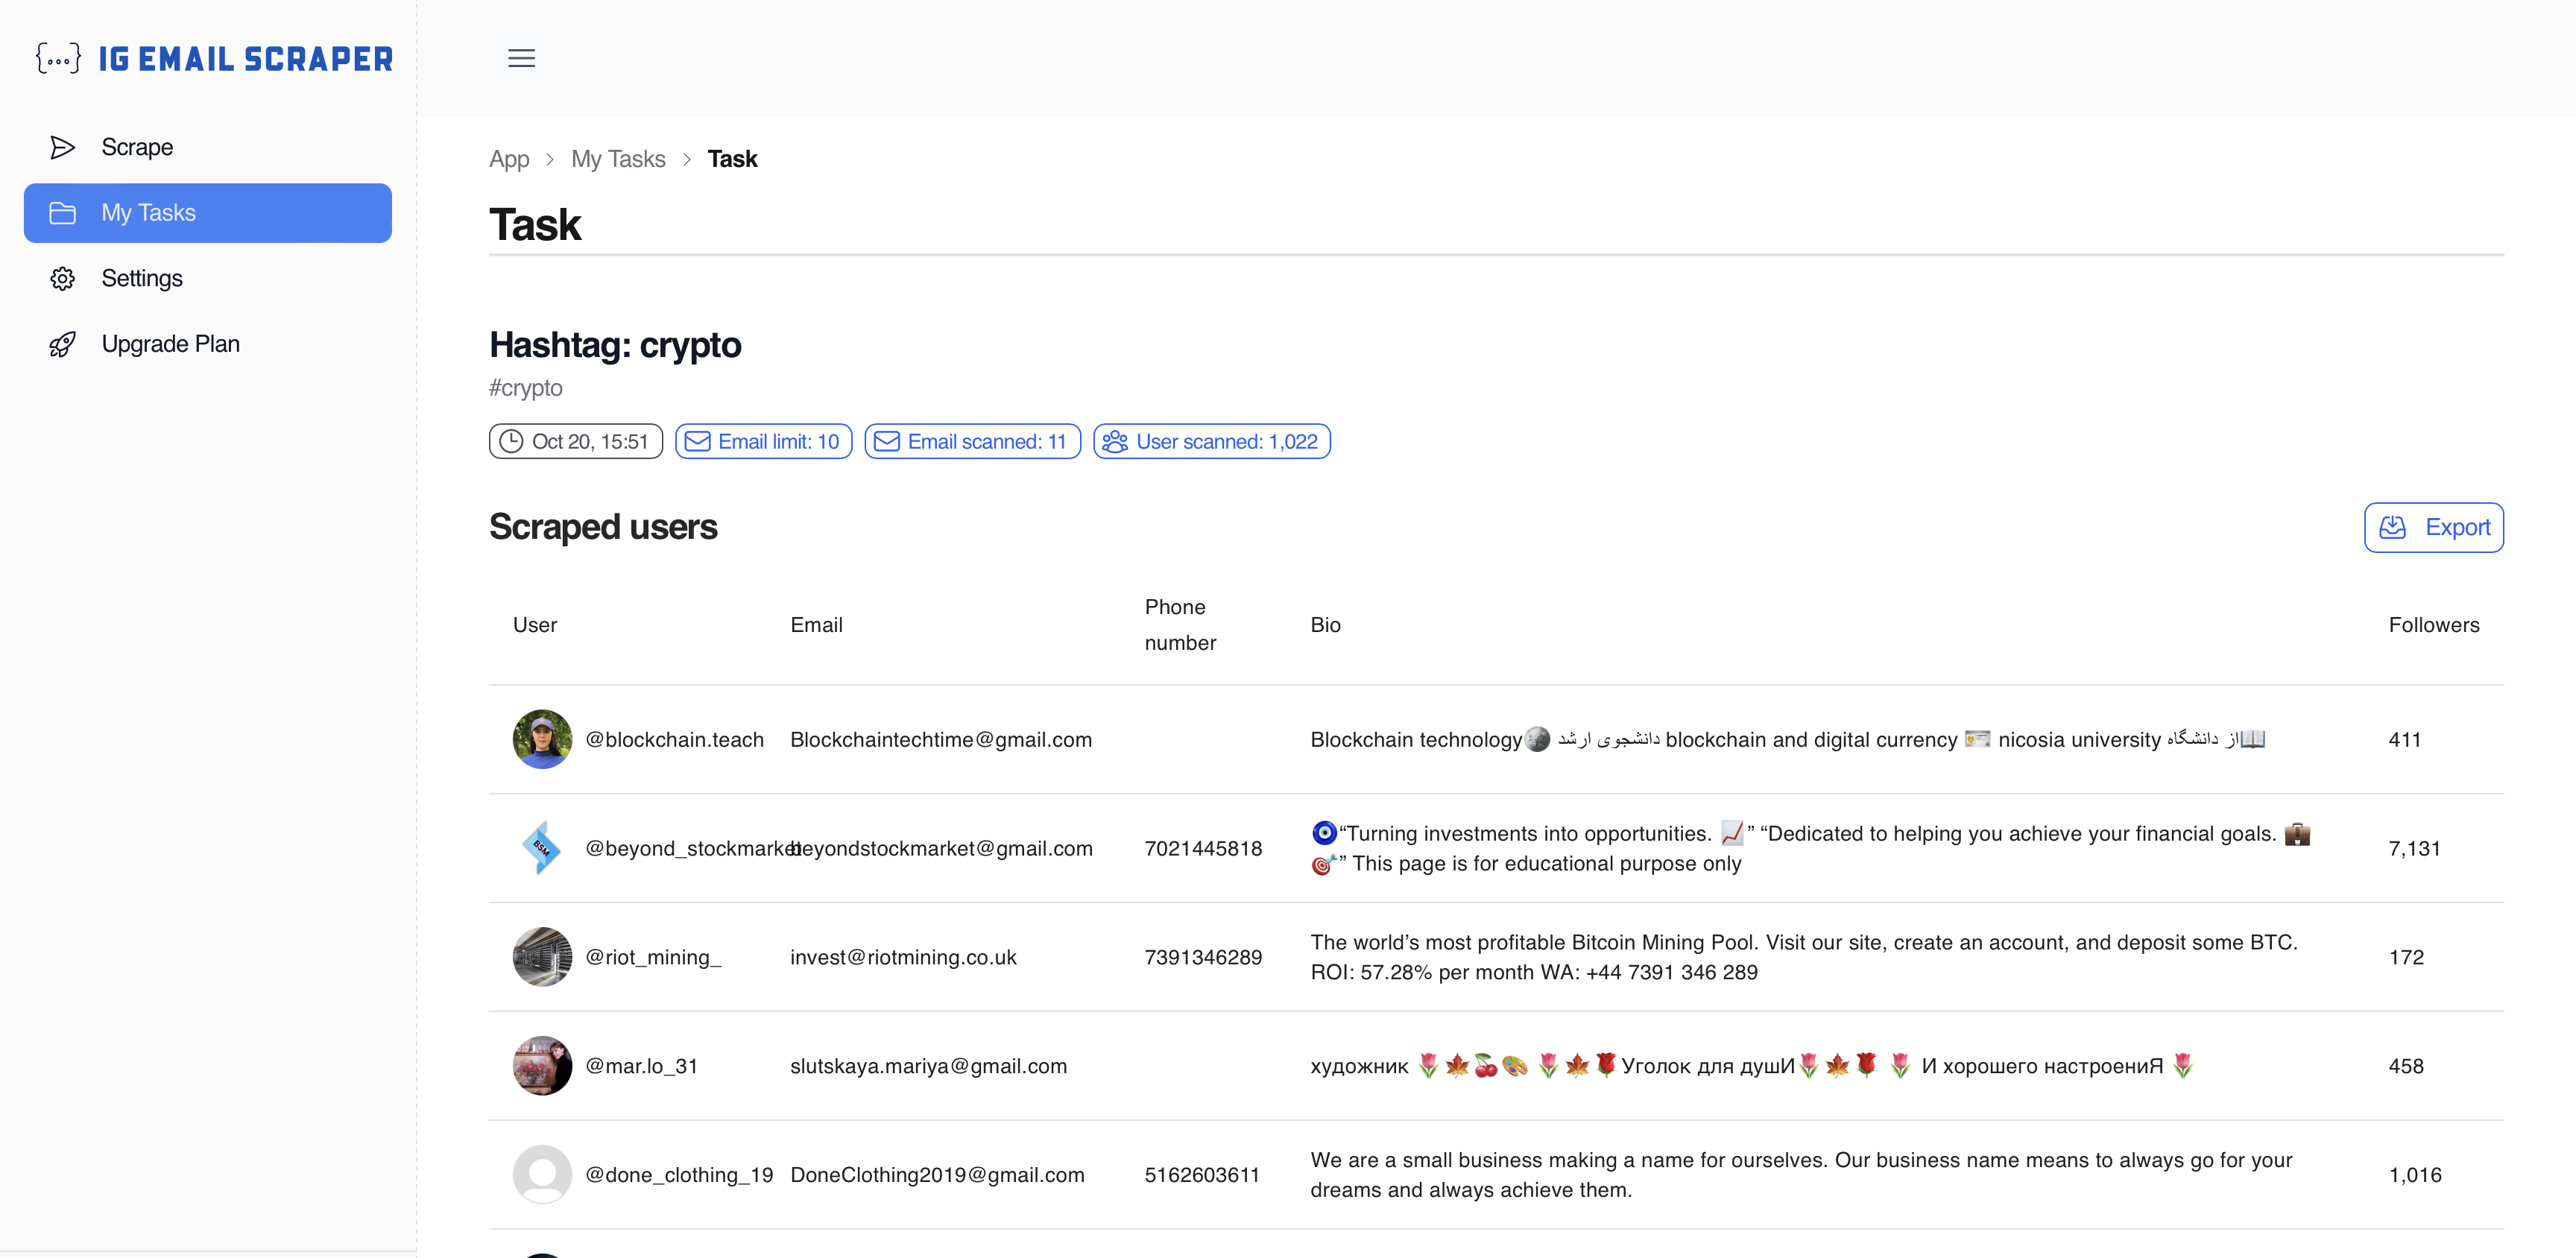Screen dimensions: 2576x1258
Task: Open avatar of @done_clothing_19
Action: click(542, 1175)
